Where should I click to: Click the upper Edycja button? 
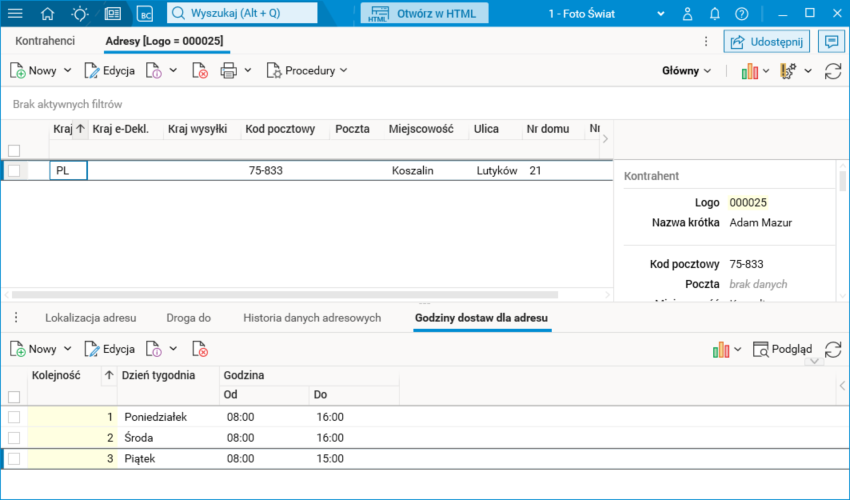pos(110,70)
